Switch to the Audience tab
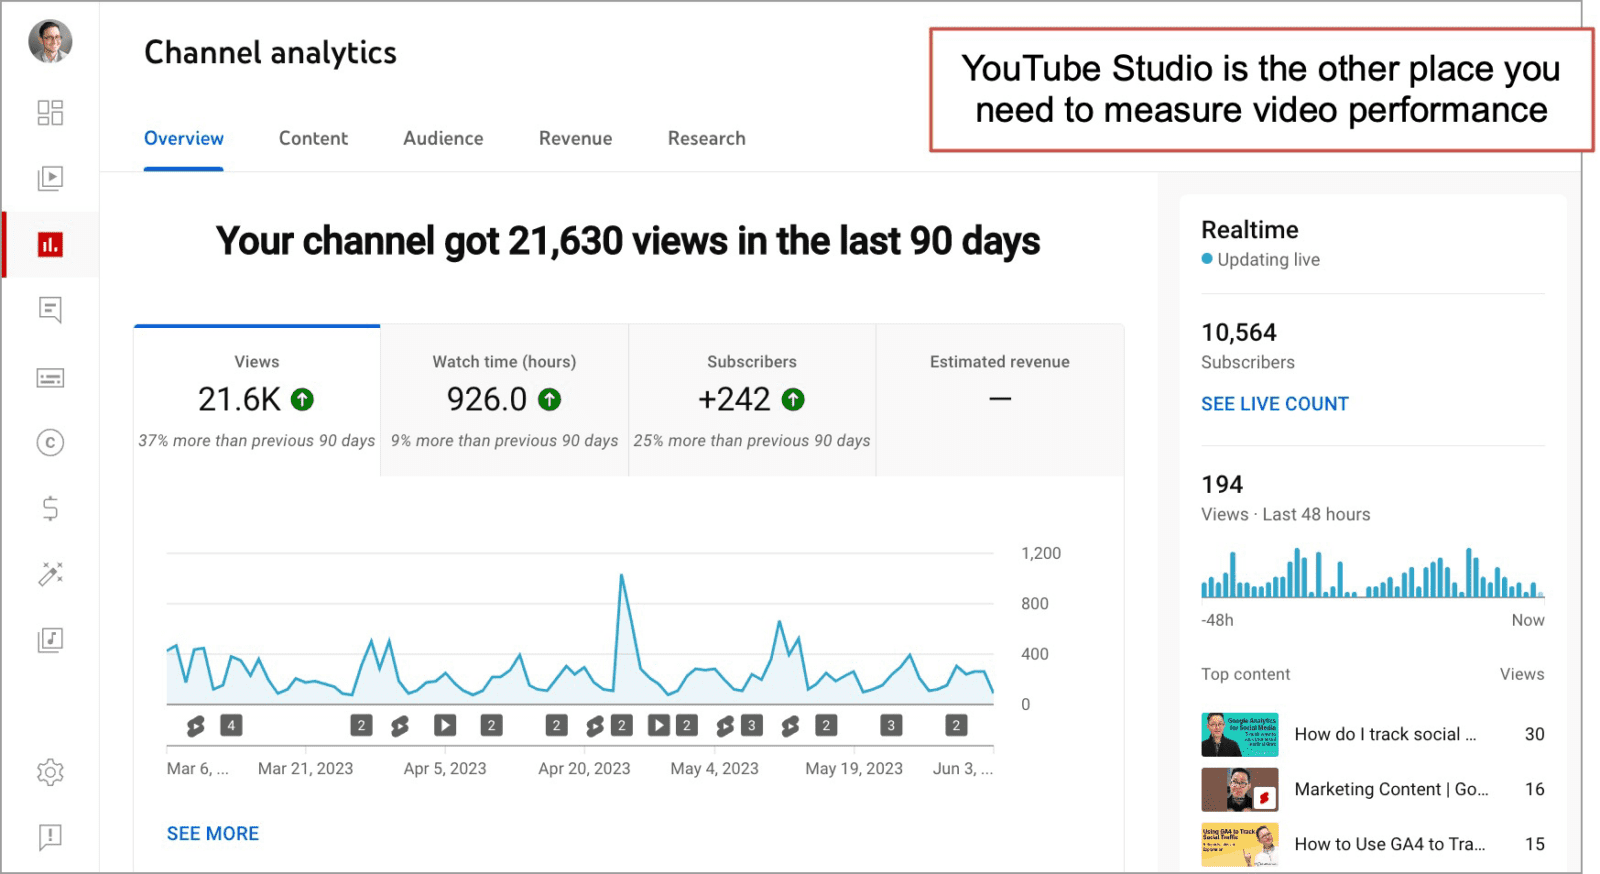 pyautogui.click(x=443, y=138)
